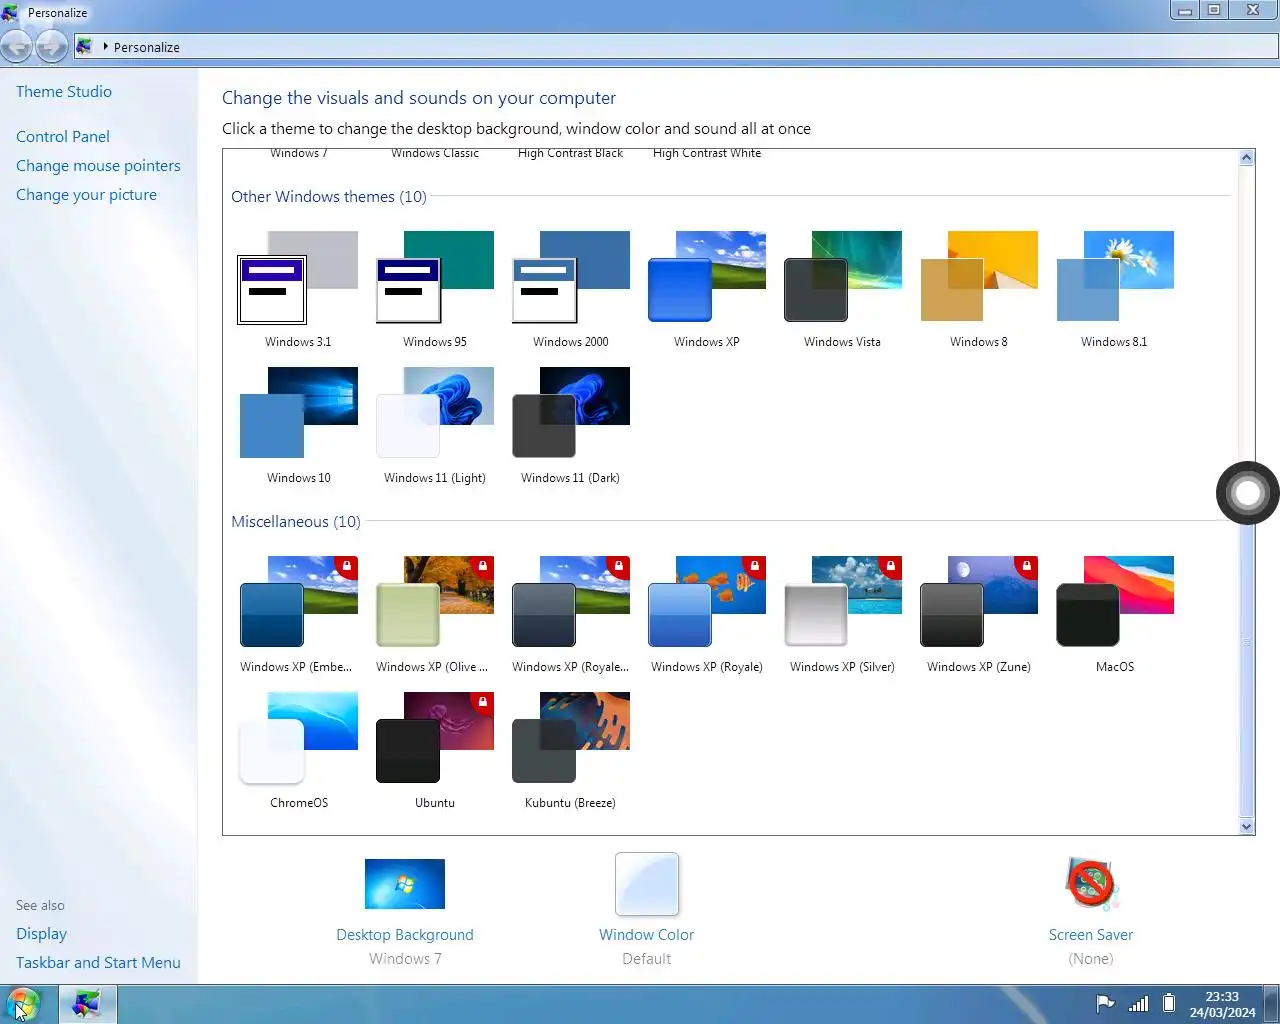Screen dimensions: 1280x1024
Task: Click the Personalize address bar icon
Action: 85,46
